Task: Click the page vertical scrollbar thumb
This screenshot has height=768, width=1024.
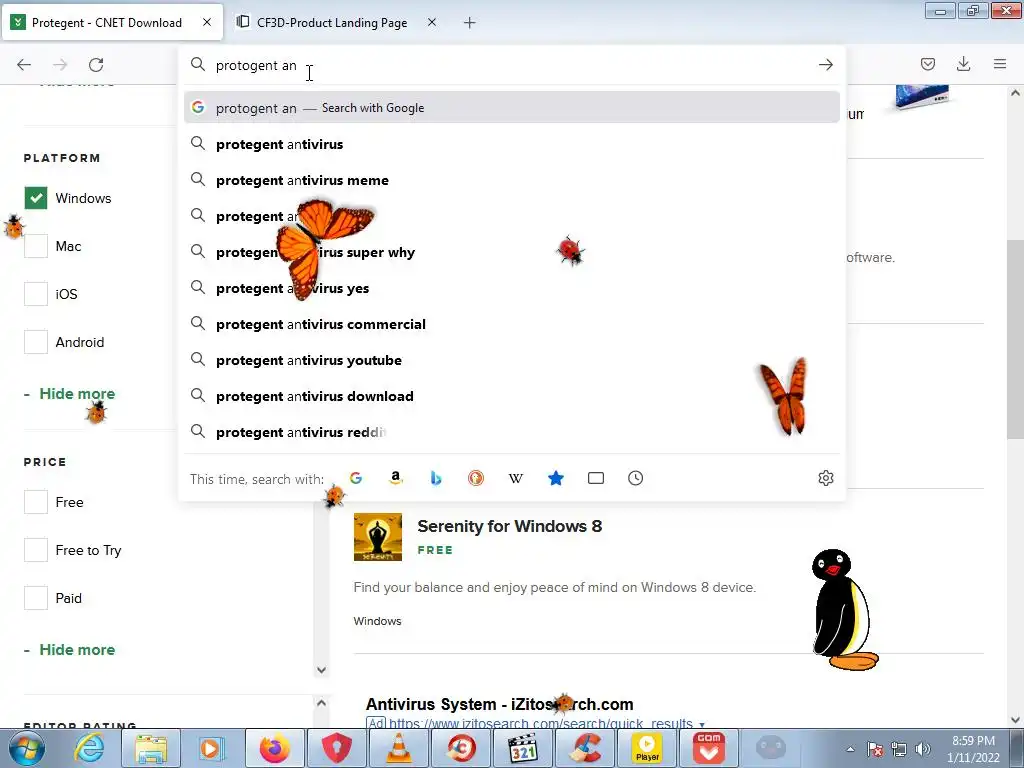Action: pyautogui.click(x=1015, y=339)
